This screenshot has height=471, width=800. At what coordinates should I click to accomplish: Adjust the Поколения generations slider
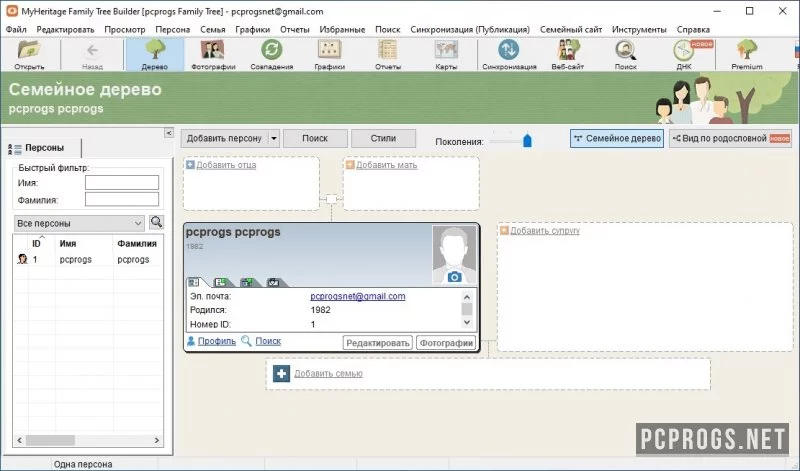click(527, 140)
